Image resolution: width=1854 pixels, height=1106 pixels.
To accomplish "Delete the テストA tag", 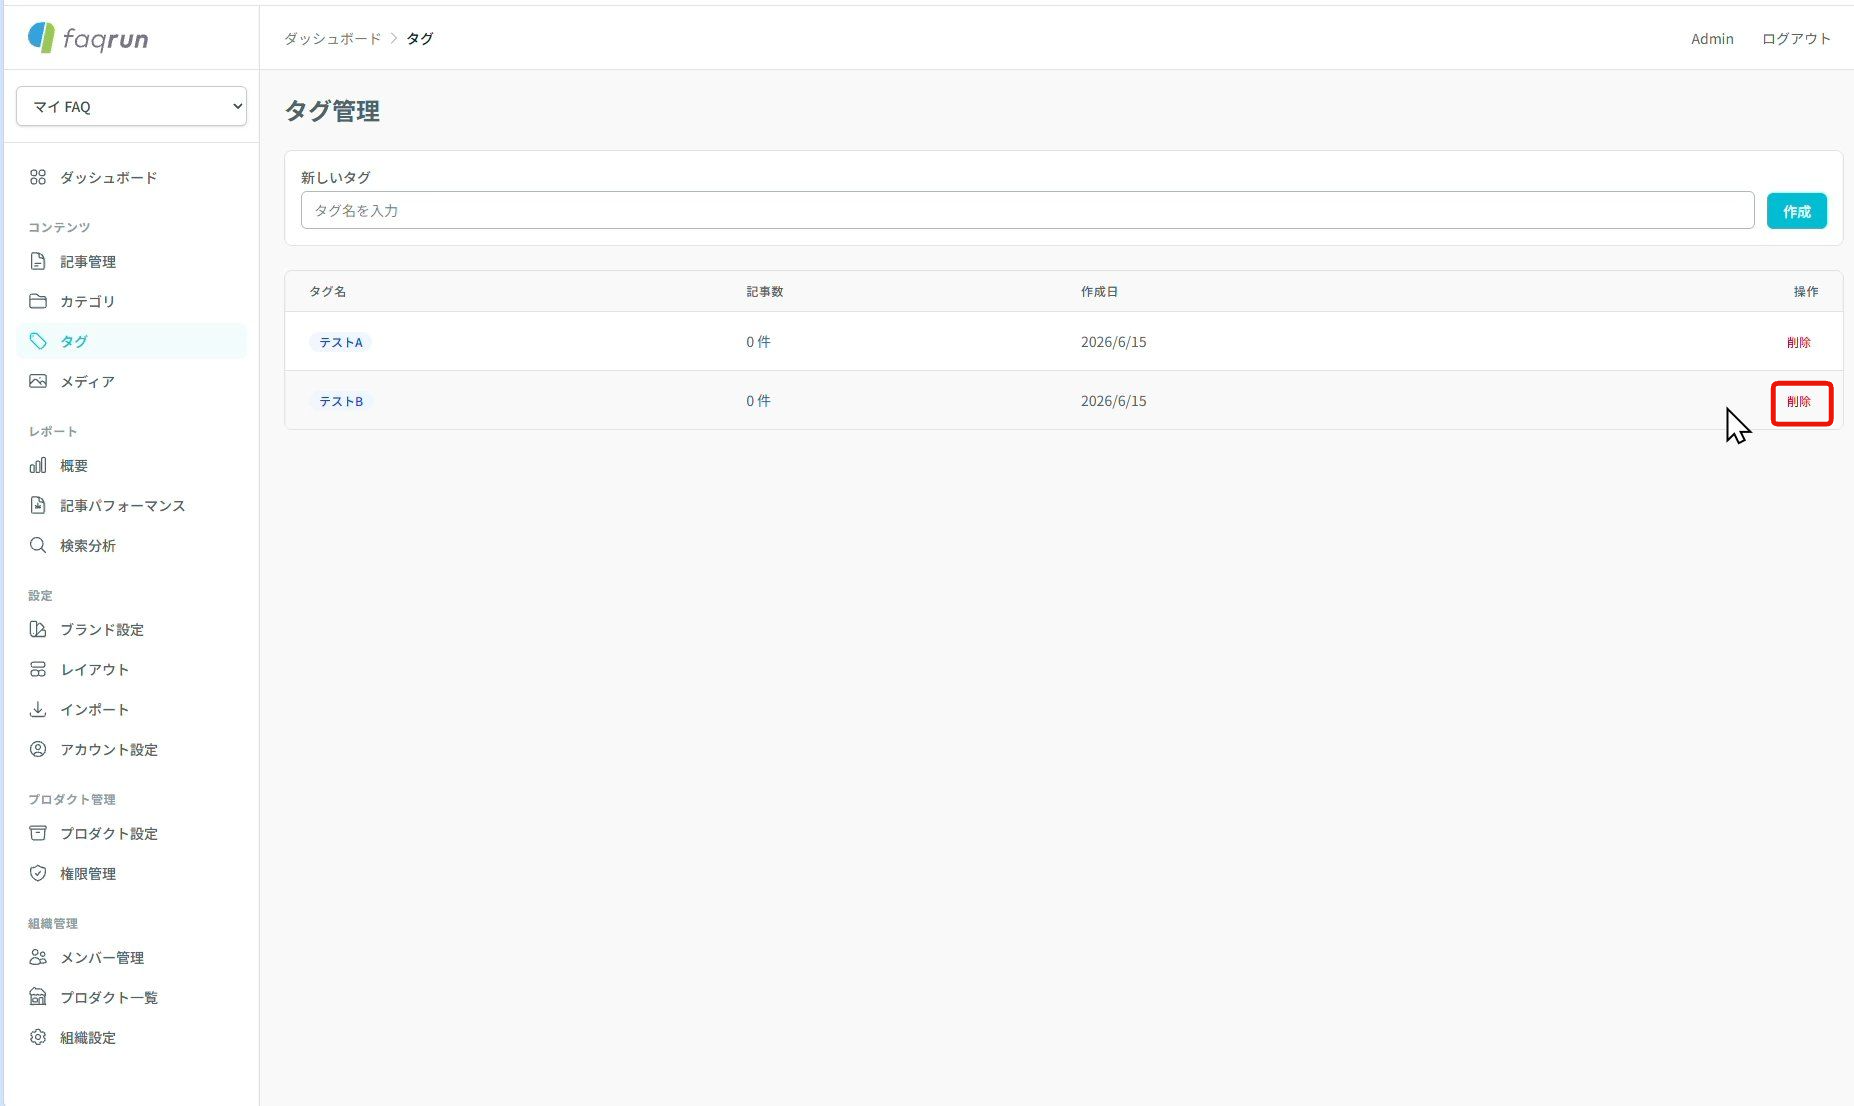I will click(x=1798, y=342).
